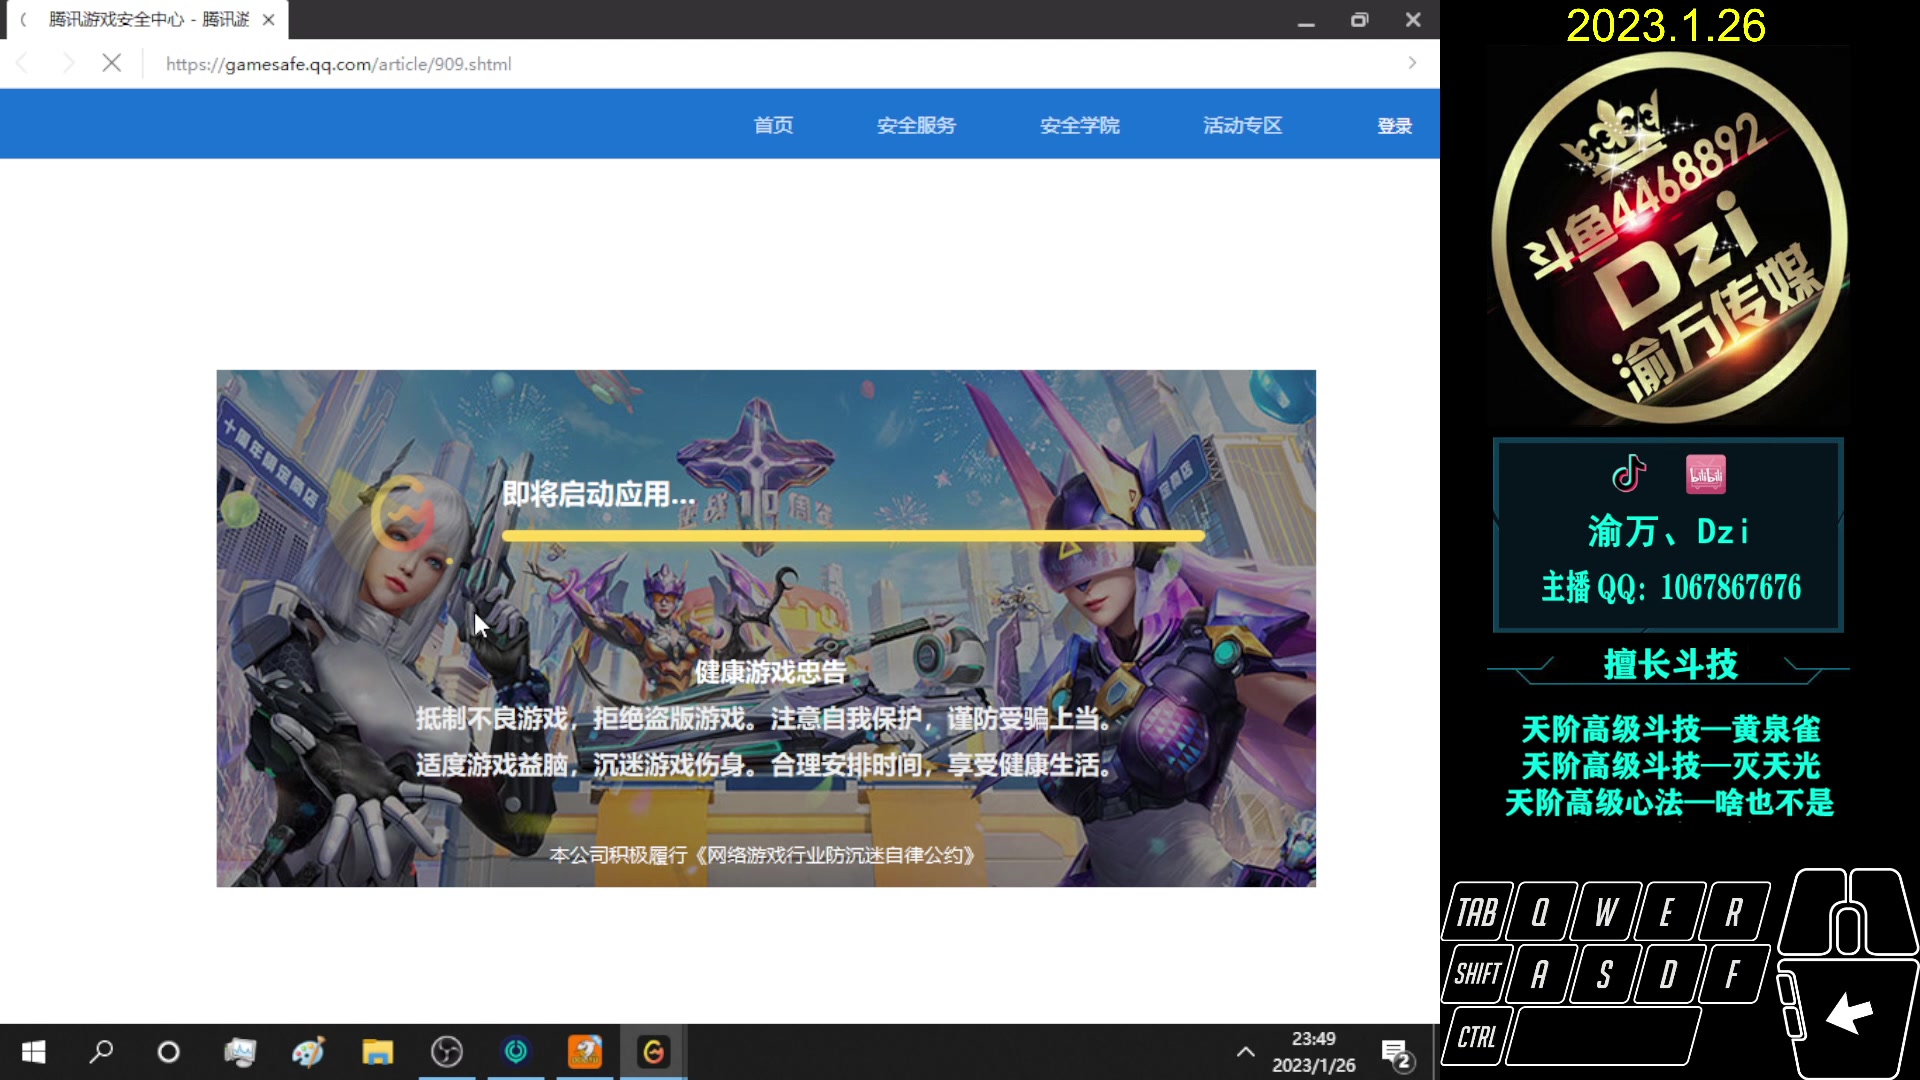Open the teal circular app on taskbar

click(516, 1052)
